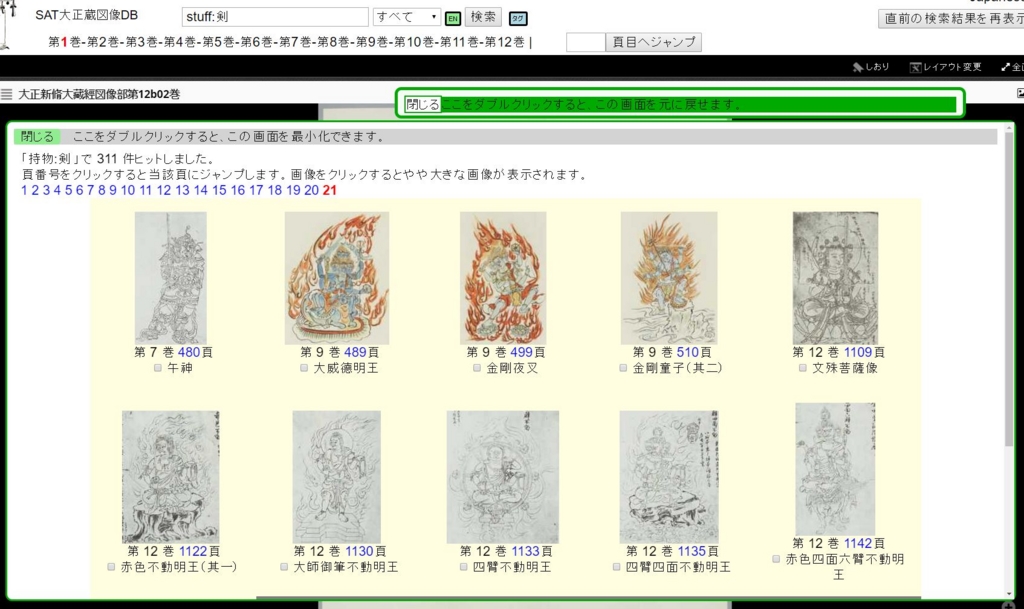Enlarge the 赤色四面六臂不動明王 thumbnail
The height and width of the screenshot is (609, 1024).
coord(835,469)
